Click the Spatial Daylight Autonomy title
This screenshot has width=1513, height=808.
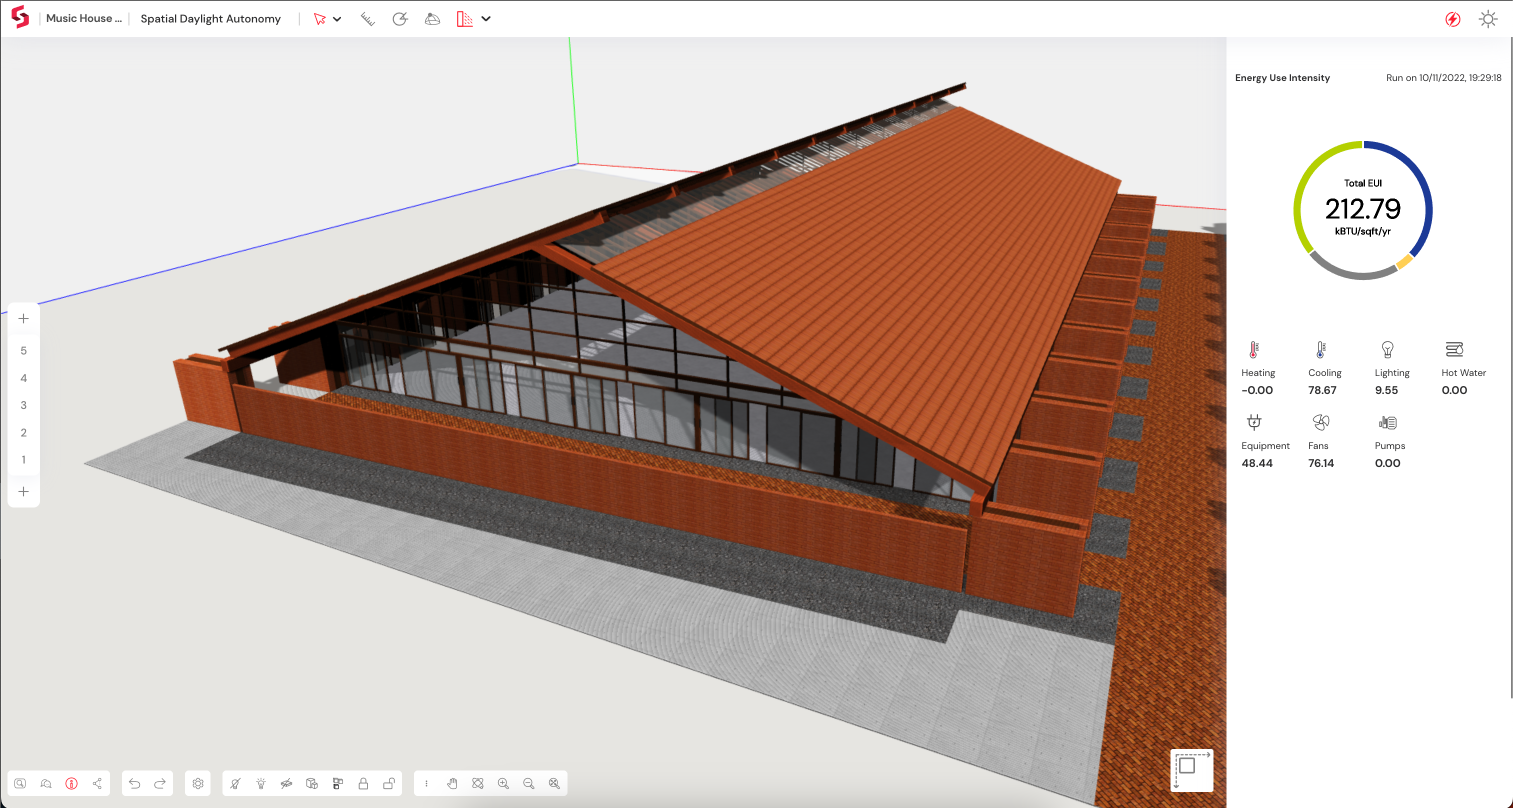tap(211, 19)
